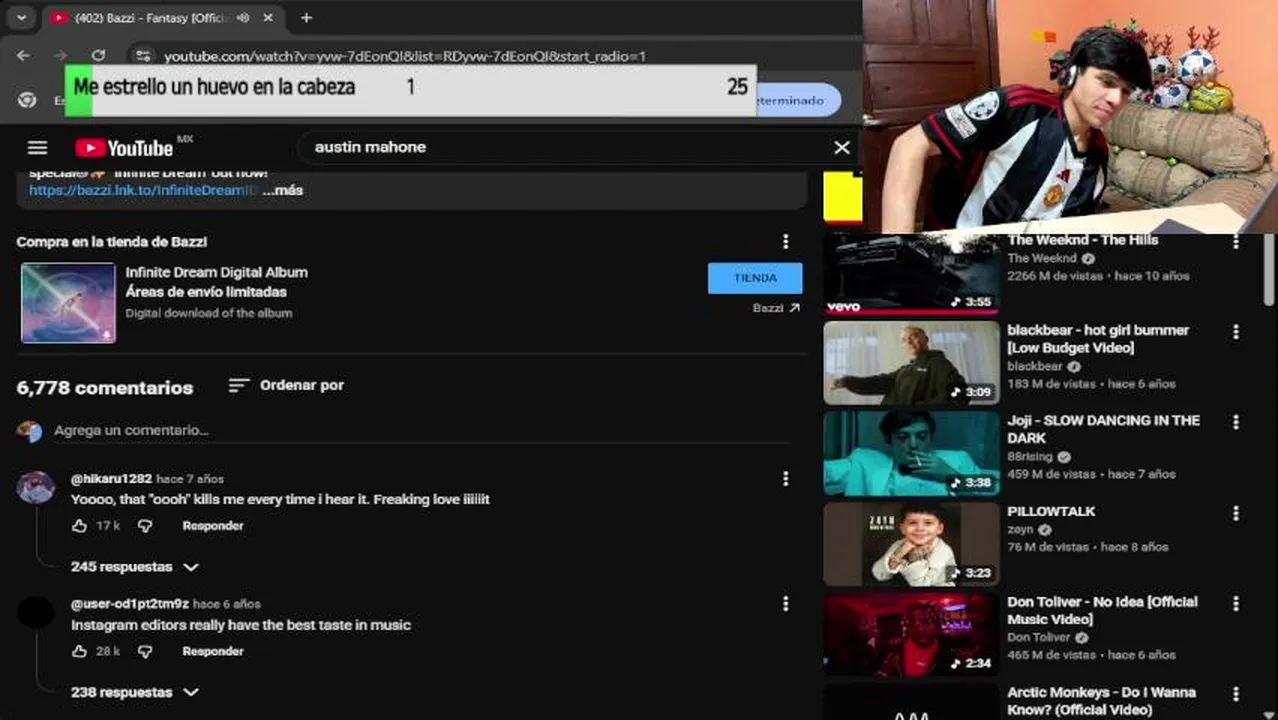This screenshot has width=1278, height=720.
Task: Expand the description with ...más
Action: pos(283,190)
